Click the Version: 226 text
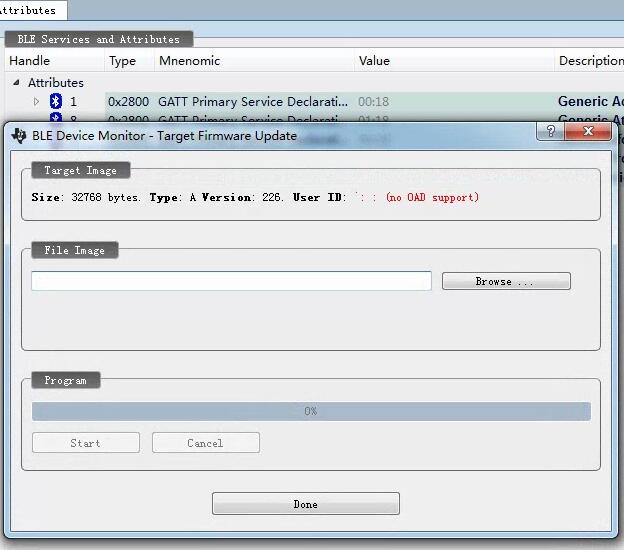The image size is (624, 550). [242, 197]
